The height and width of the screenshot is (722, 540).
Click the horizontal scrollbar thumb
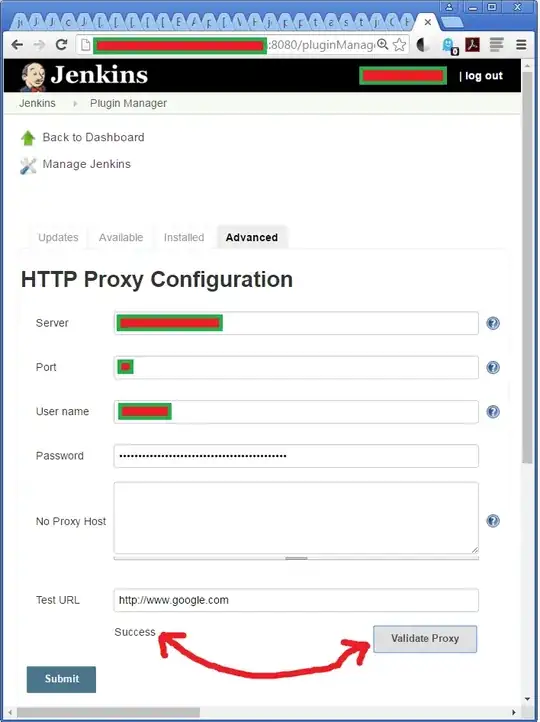click(x=108, y=712)
